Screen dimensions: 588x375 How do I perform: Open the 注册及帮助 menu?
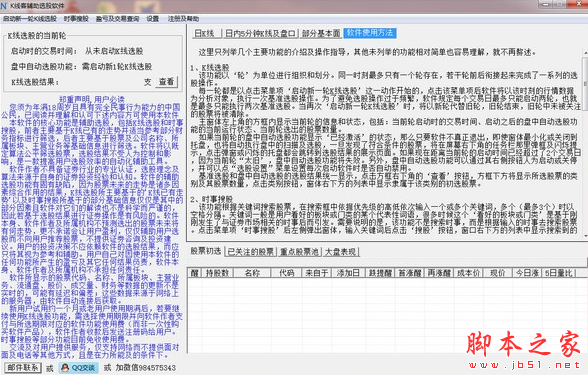click(x=183, y=19)
